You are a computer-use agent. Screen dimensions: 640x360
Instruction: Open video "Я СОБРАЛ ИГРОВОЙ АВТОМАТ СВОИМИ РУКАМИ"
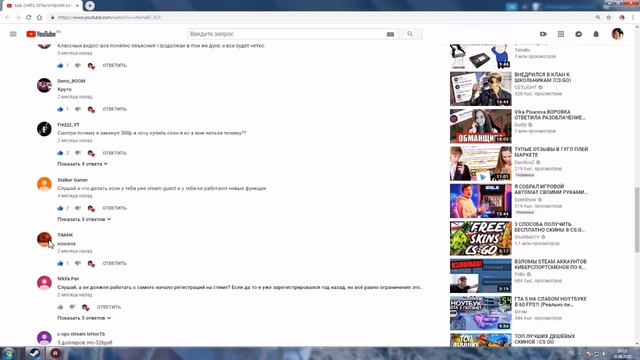[551, 189]
